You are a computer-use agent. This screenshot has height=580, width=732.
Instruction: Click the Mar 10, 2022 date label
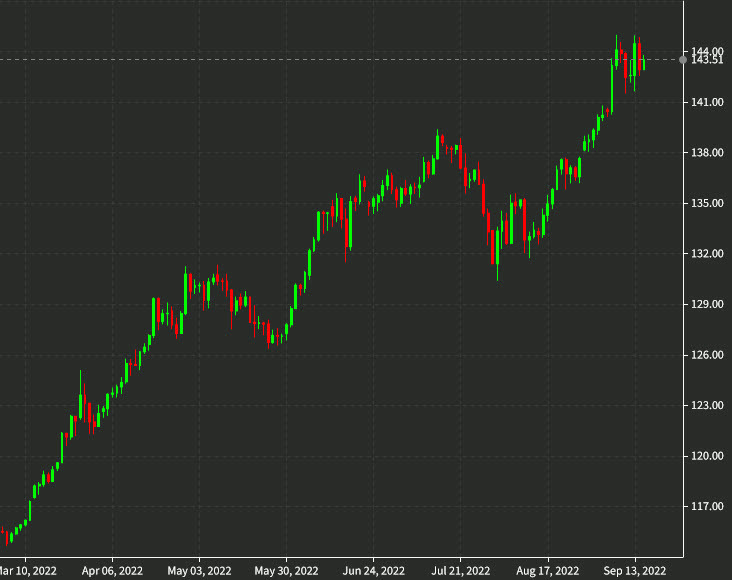(28, 571)
